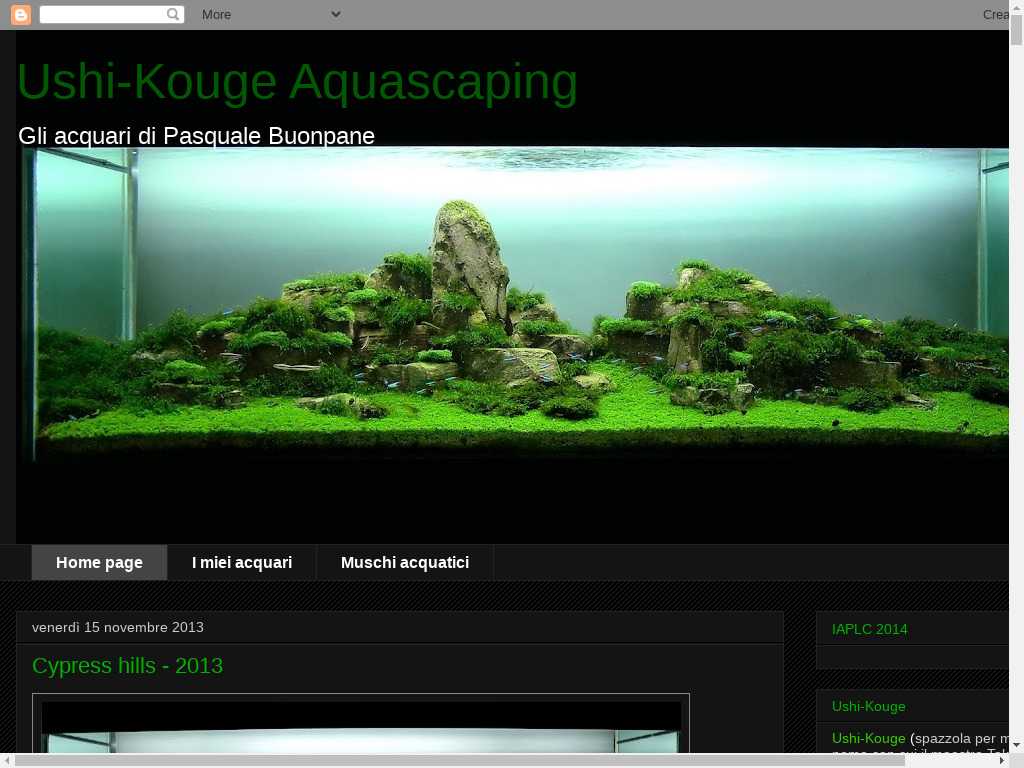Click the horizontal scrollbar left arrow
1024x768 pixels.
click(x=7, y=761)
